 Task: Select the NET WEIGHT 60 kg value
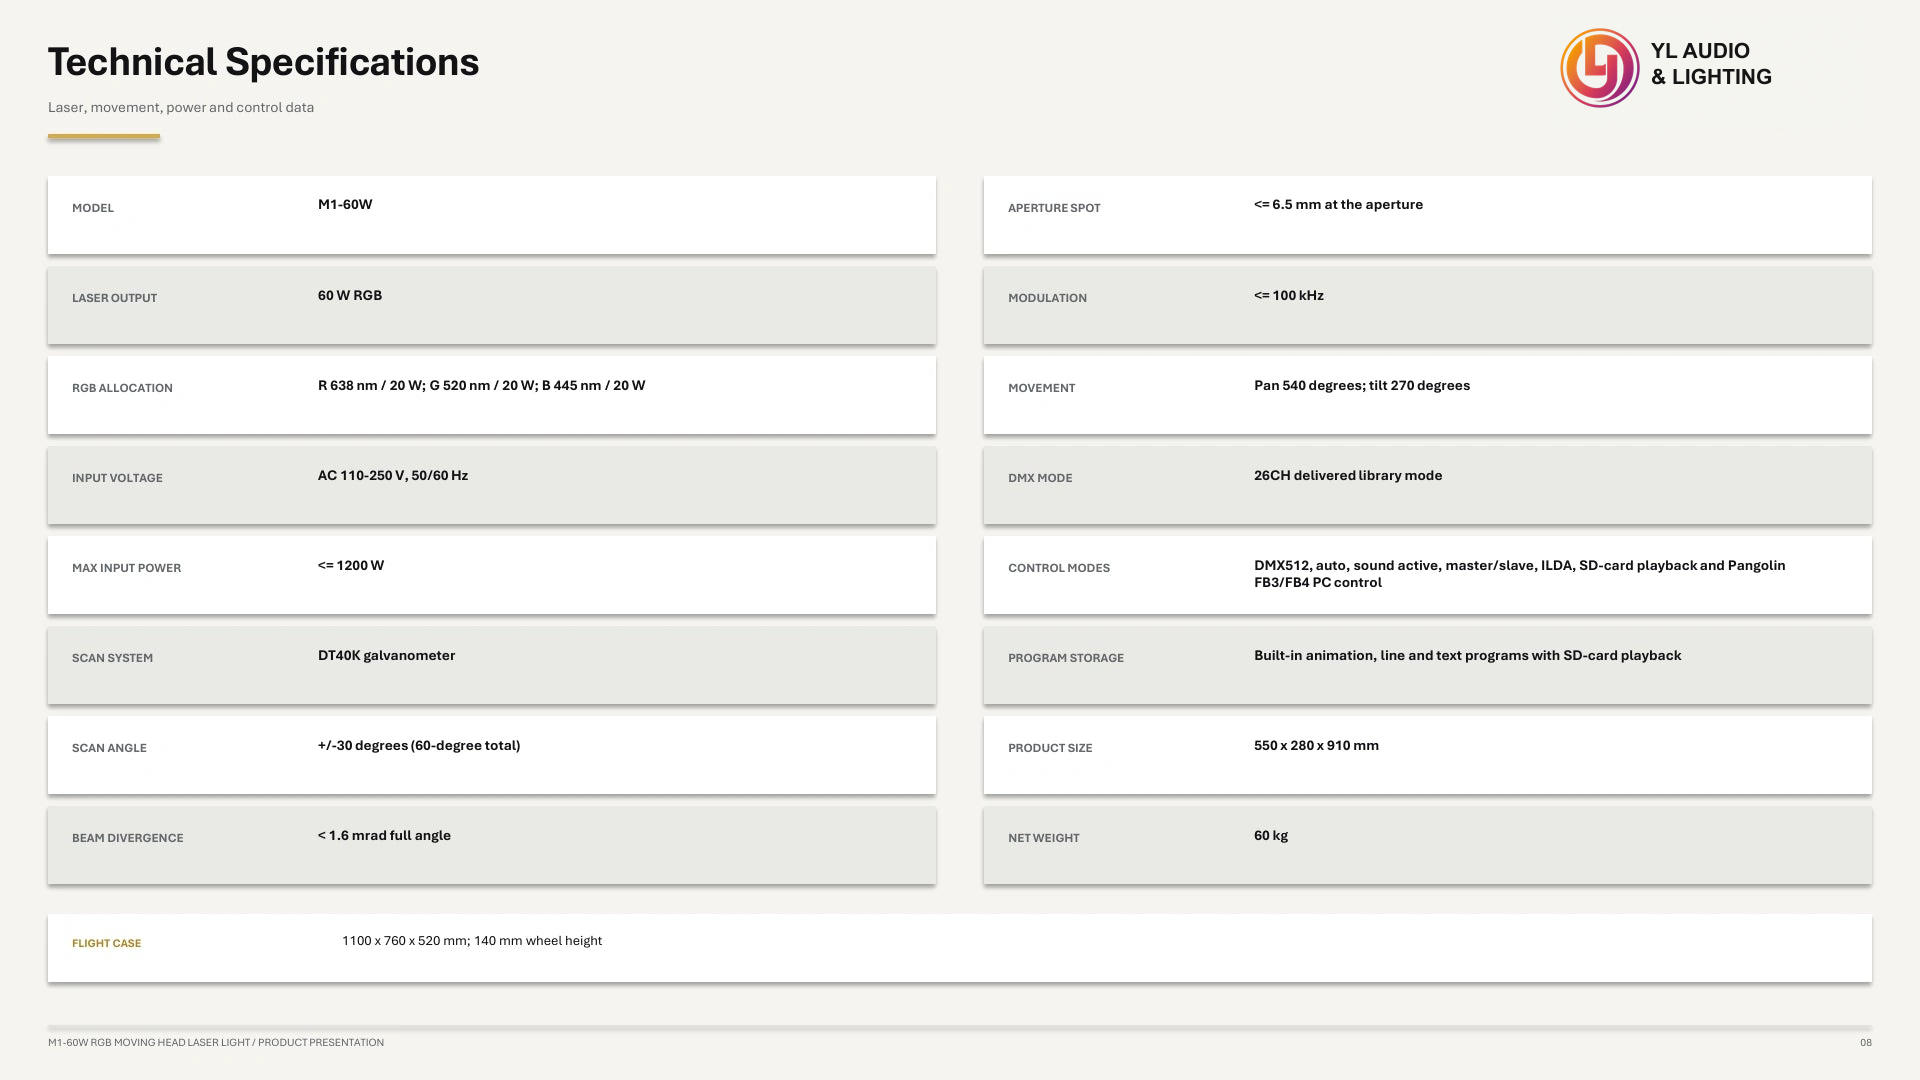pyautogui.click(x=1271, y=836)
